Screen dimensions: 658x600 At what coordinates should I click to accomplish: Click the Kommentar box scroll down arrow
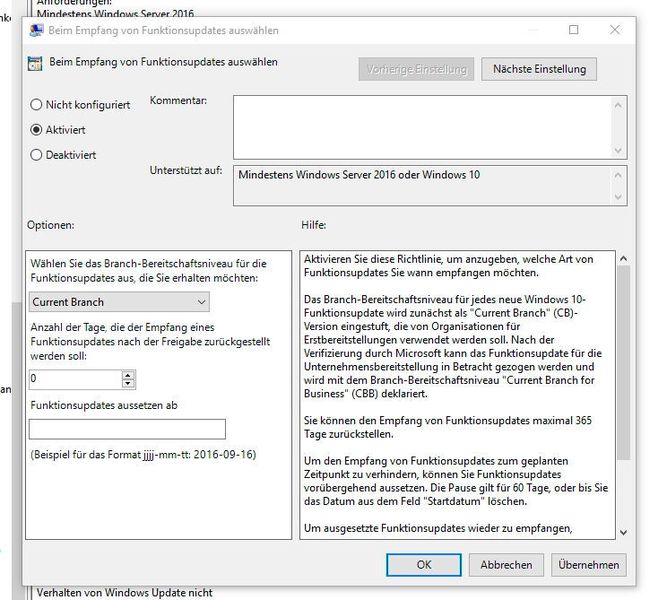point(618,150)
